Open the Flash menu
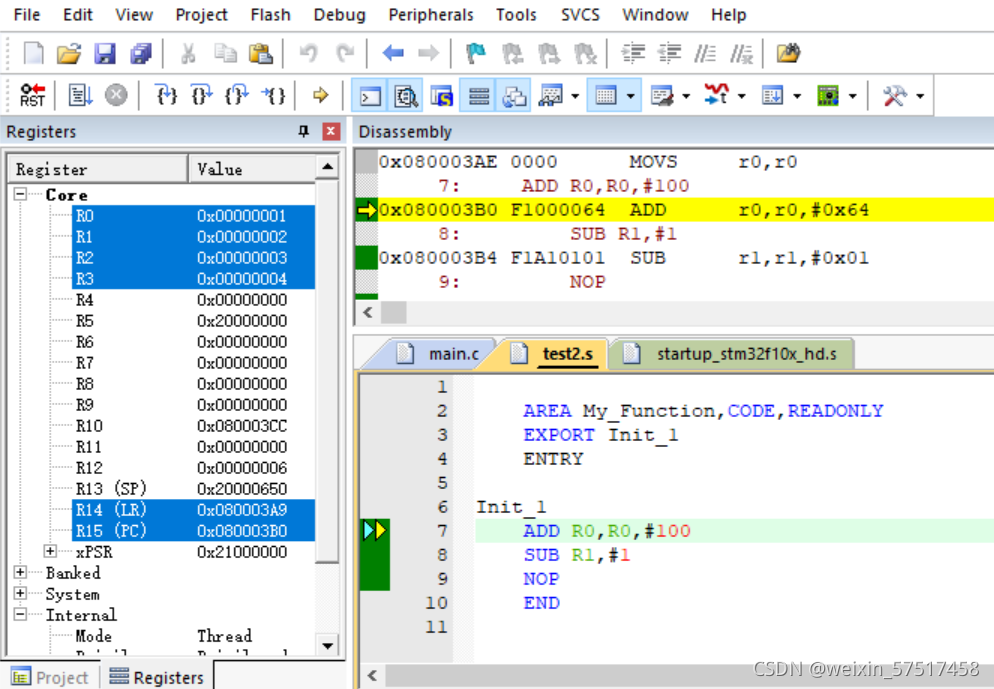This screenshot has width=994, height=689. 270,15
